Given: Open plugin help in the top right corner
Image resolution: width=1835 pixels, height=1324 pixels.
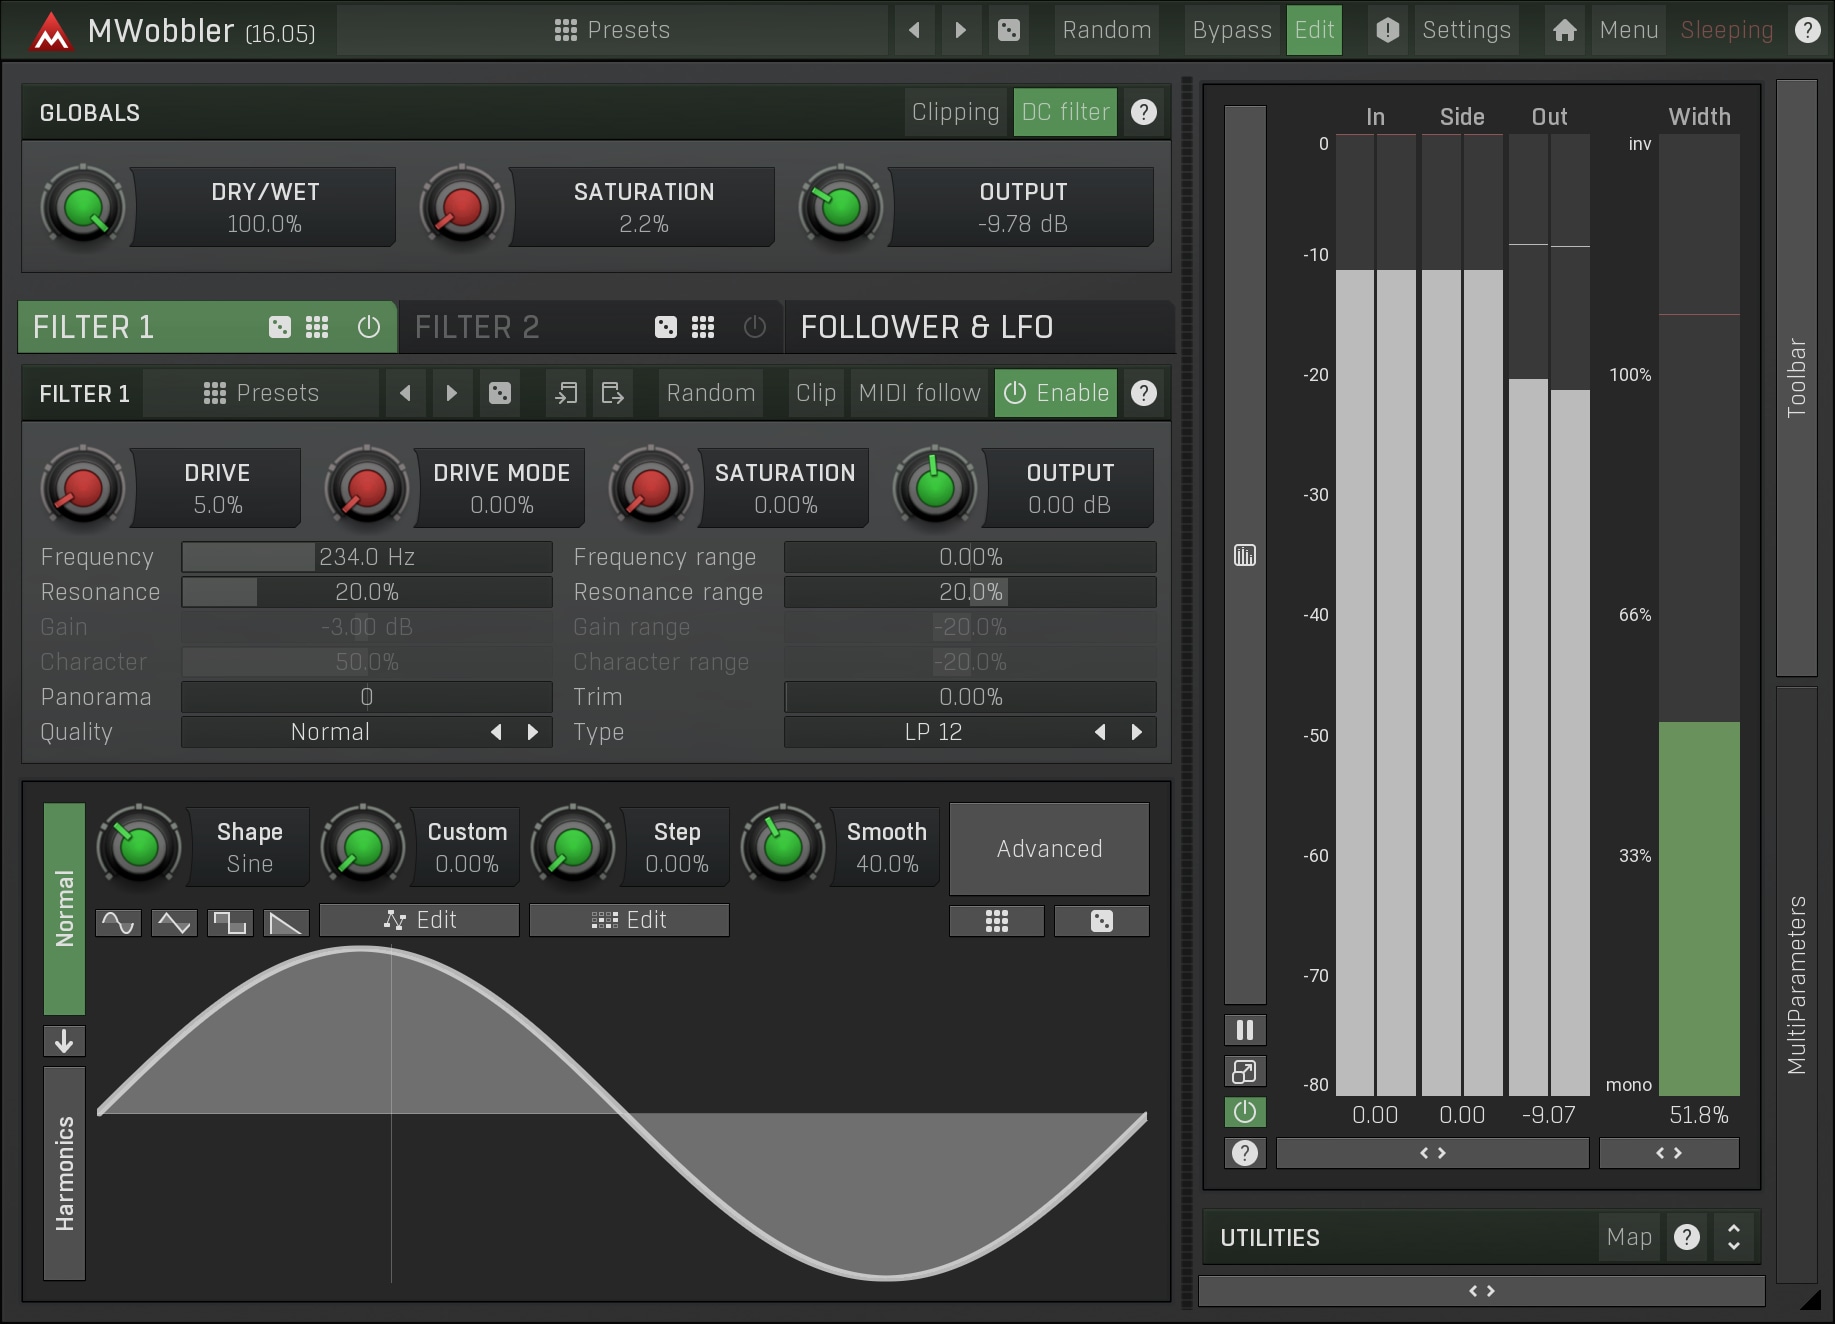Looking at the screenshot, I should (x=1807, y=30).
